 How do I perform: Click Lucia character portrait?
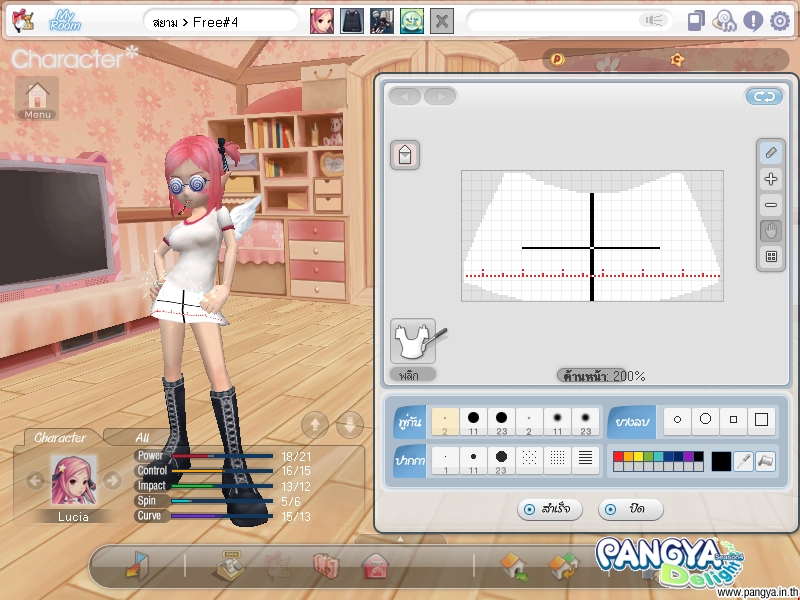tap(73, 481)
